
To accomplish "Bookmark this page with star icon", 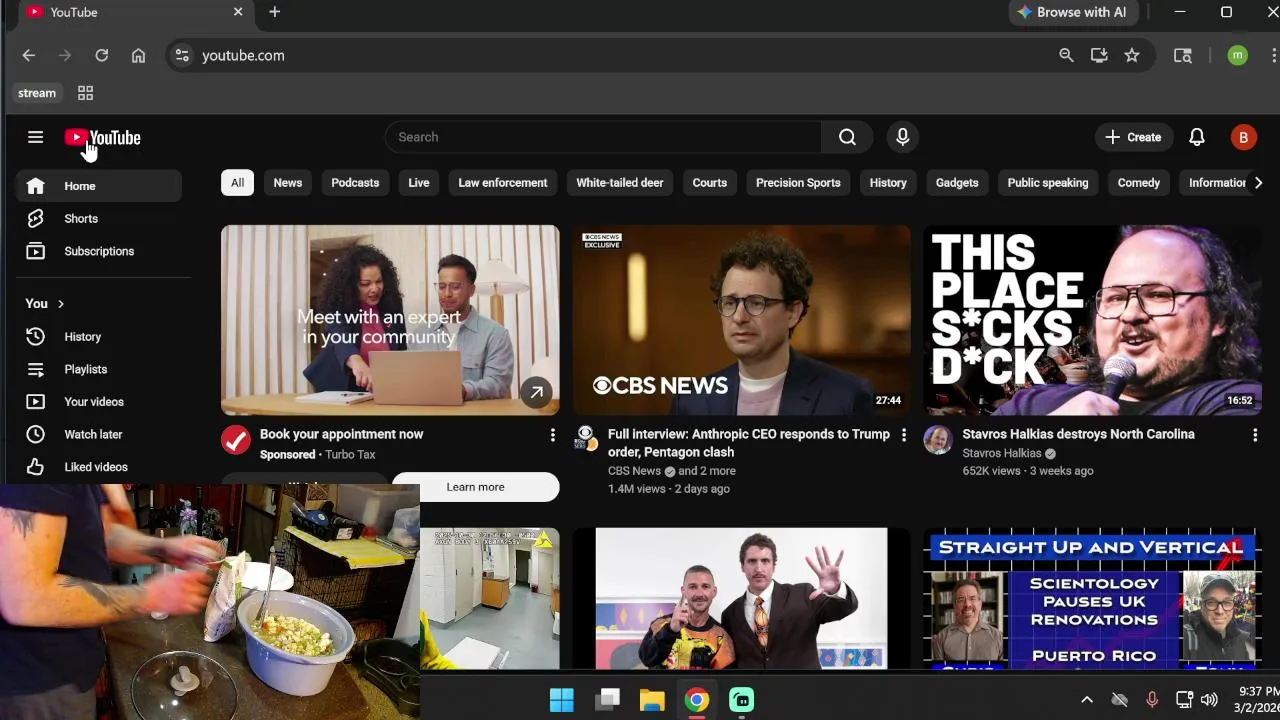I will point(1131,56).
